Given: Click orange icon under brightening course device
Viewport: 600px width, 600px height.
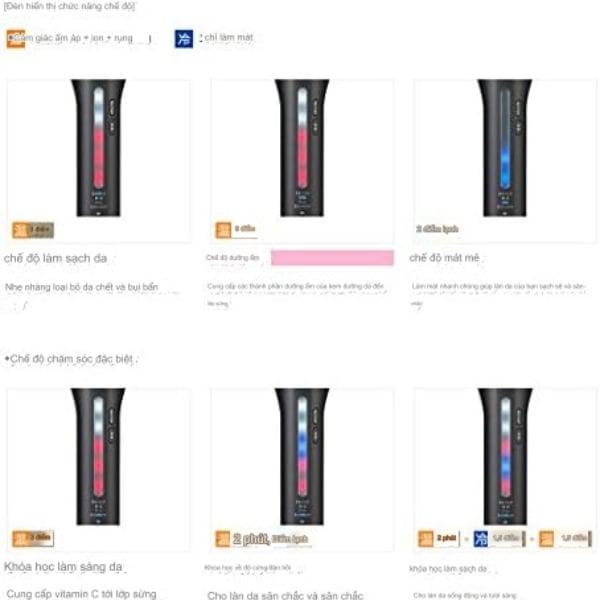Looking at the screenshot, I should [x=20, y=538].
